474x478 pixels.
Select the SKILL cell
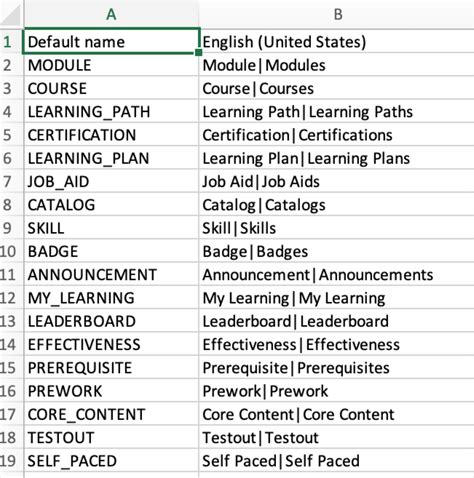click(x=111, y=228)
